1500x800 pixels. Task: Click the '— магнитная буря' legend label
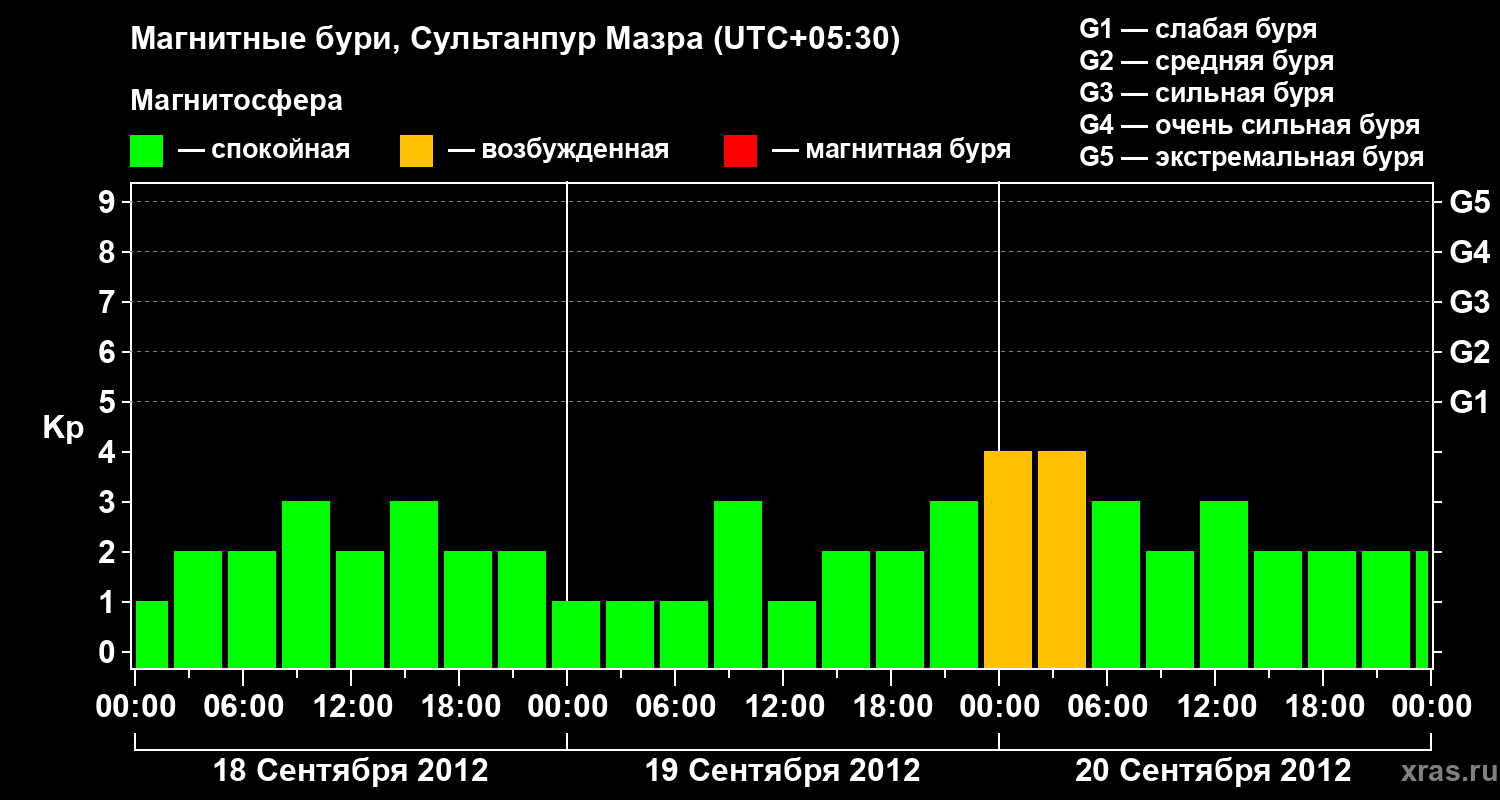pos(891,151)
